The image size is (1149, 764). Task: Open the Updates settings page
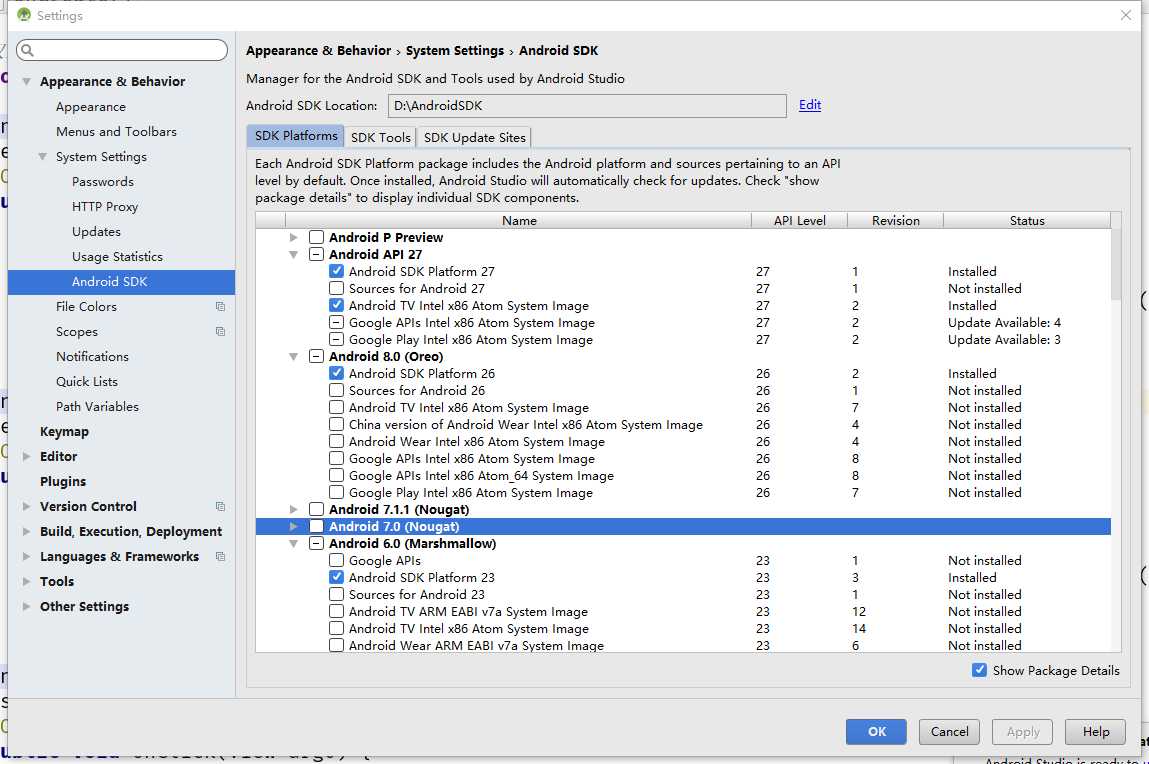(96, 231)
